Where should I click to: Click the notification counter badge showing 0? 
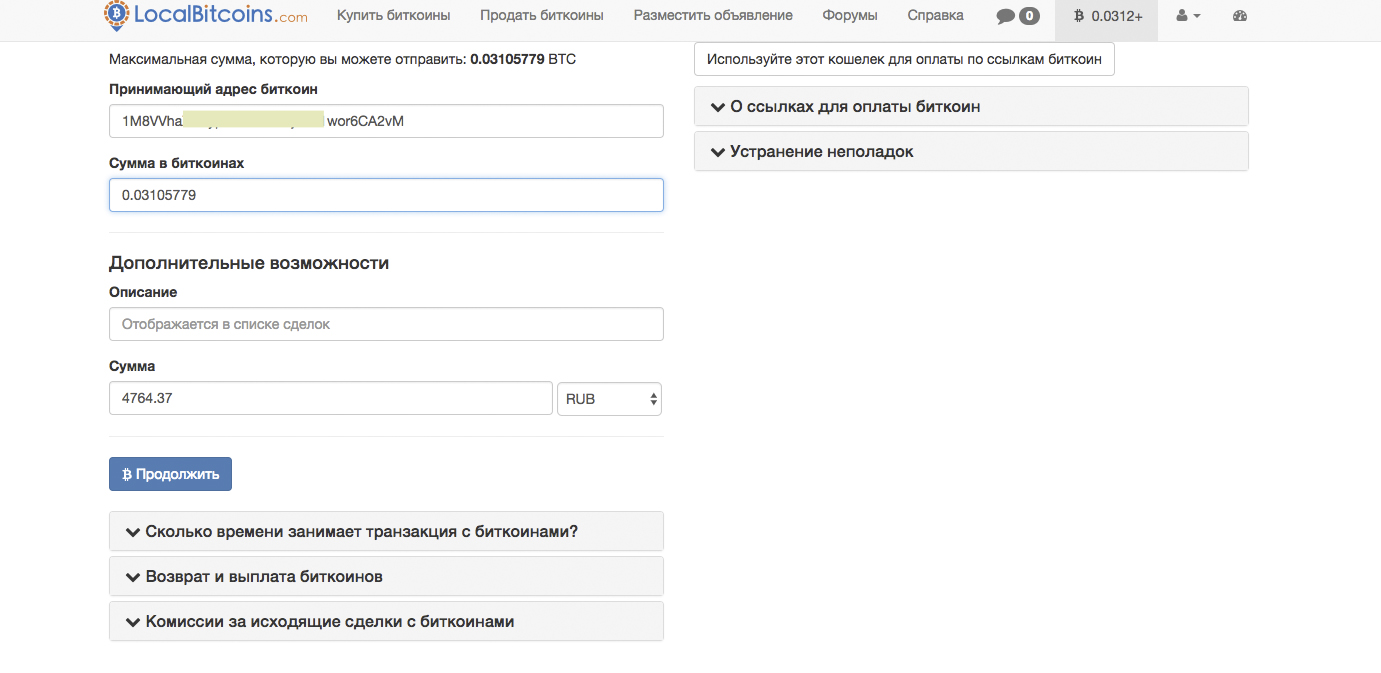pyautogui.click(x=1029, y=16)
